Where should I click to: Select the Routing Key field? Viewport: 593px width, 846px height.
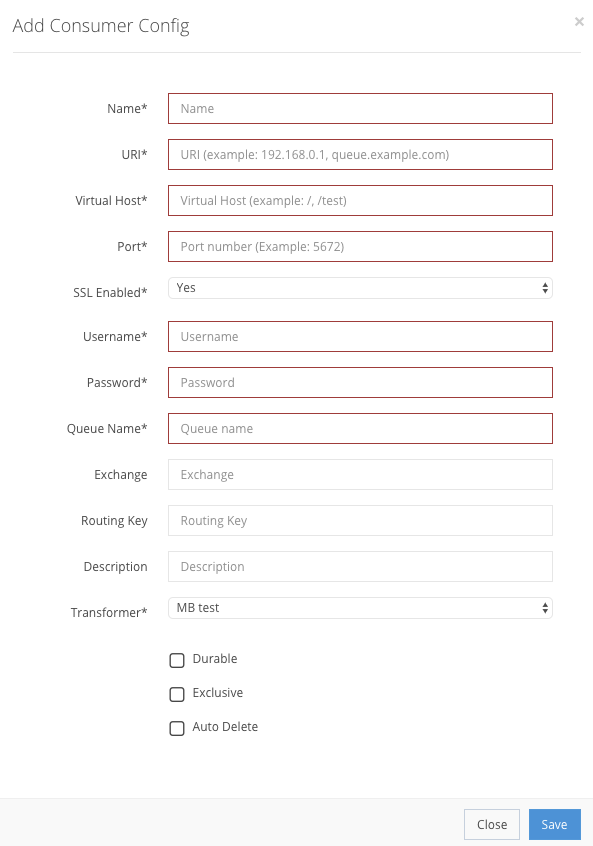click(360, 521)
